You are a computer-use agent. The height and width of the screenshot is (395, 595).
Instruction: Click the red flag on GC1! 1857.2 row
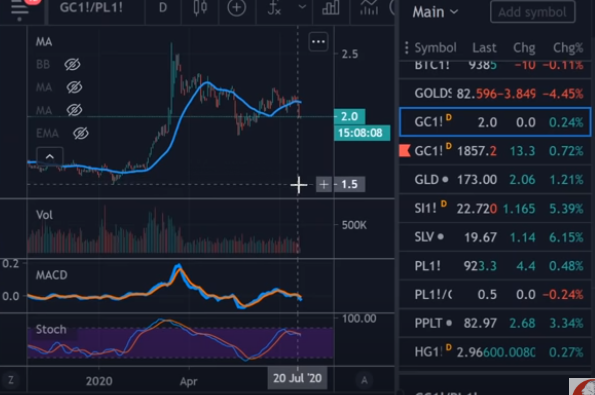click(x=405, y=151)
